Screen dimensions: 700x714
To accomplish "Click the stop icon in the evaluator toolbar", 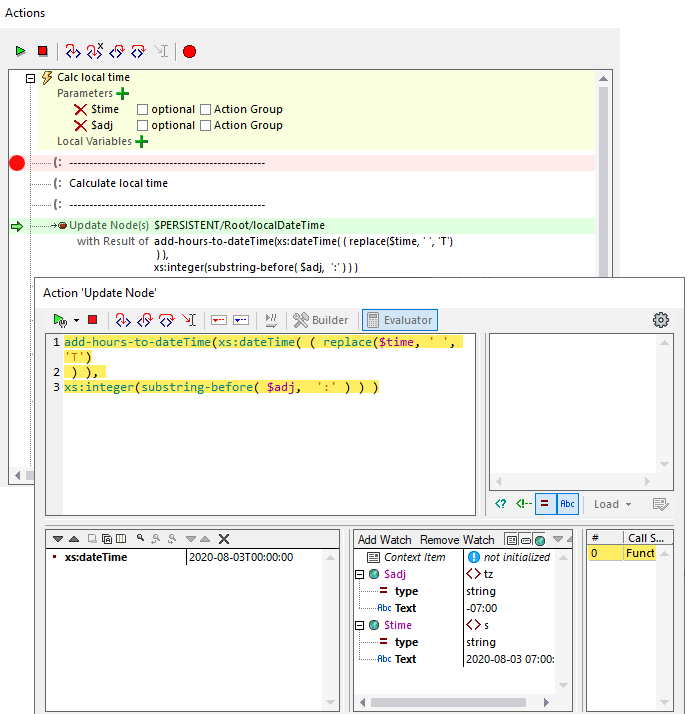I will (92, 320).
